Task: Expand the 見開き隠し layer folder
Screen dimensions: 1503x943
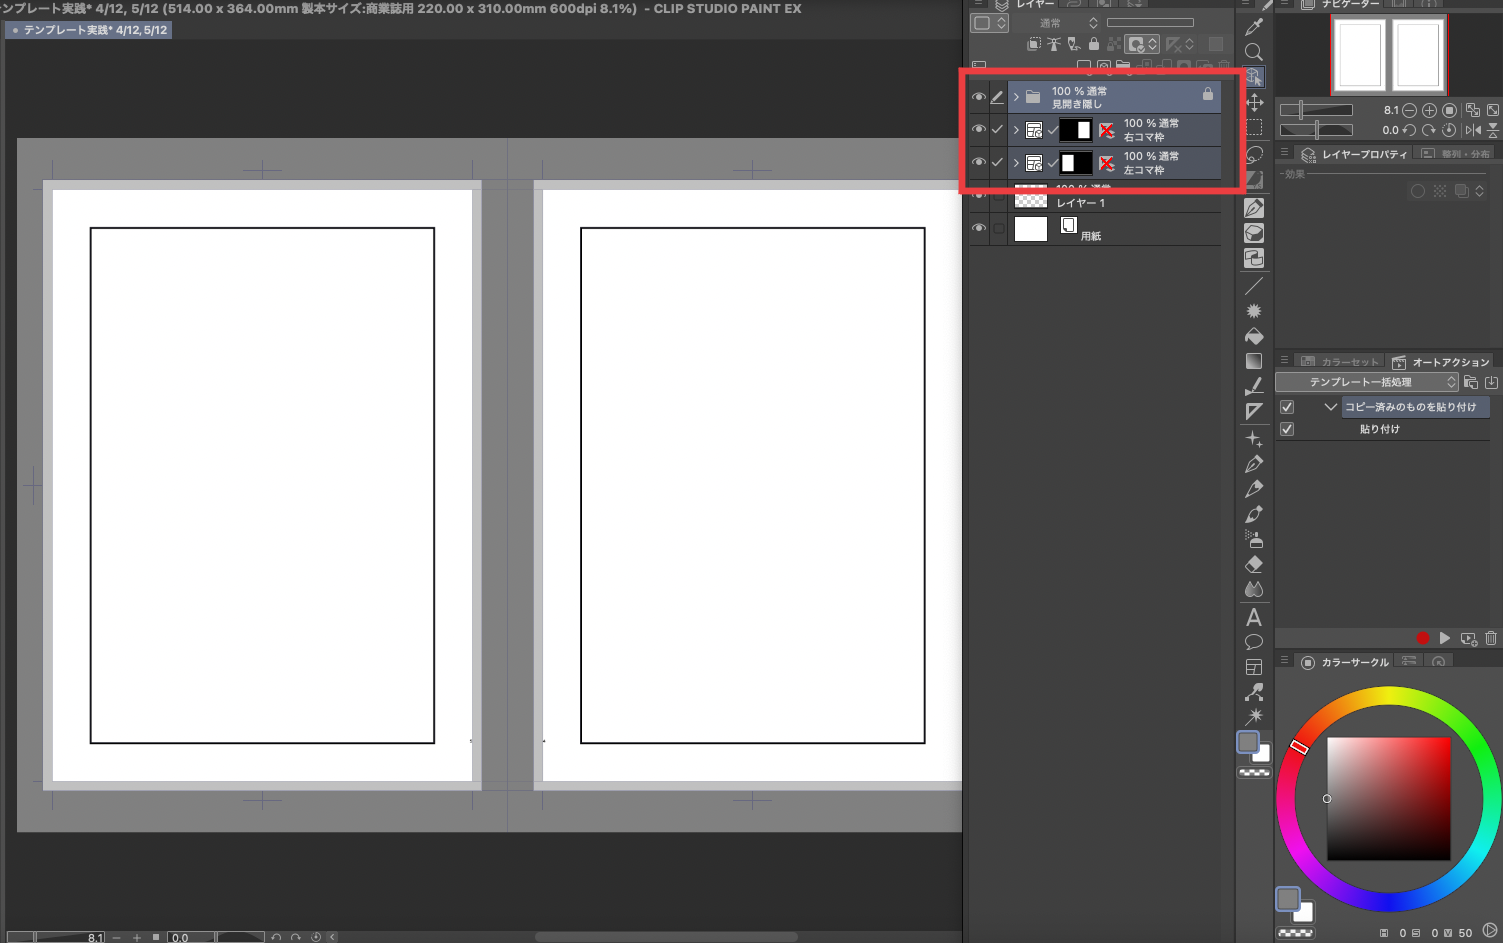Action: (x=1016, y=97)
